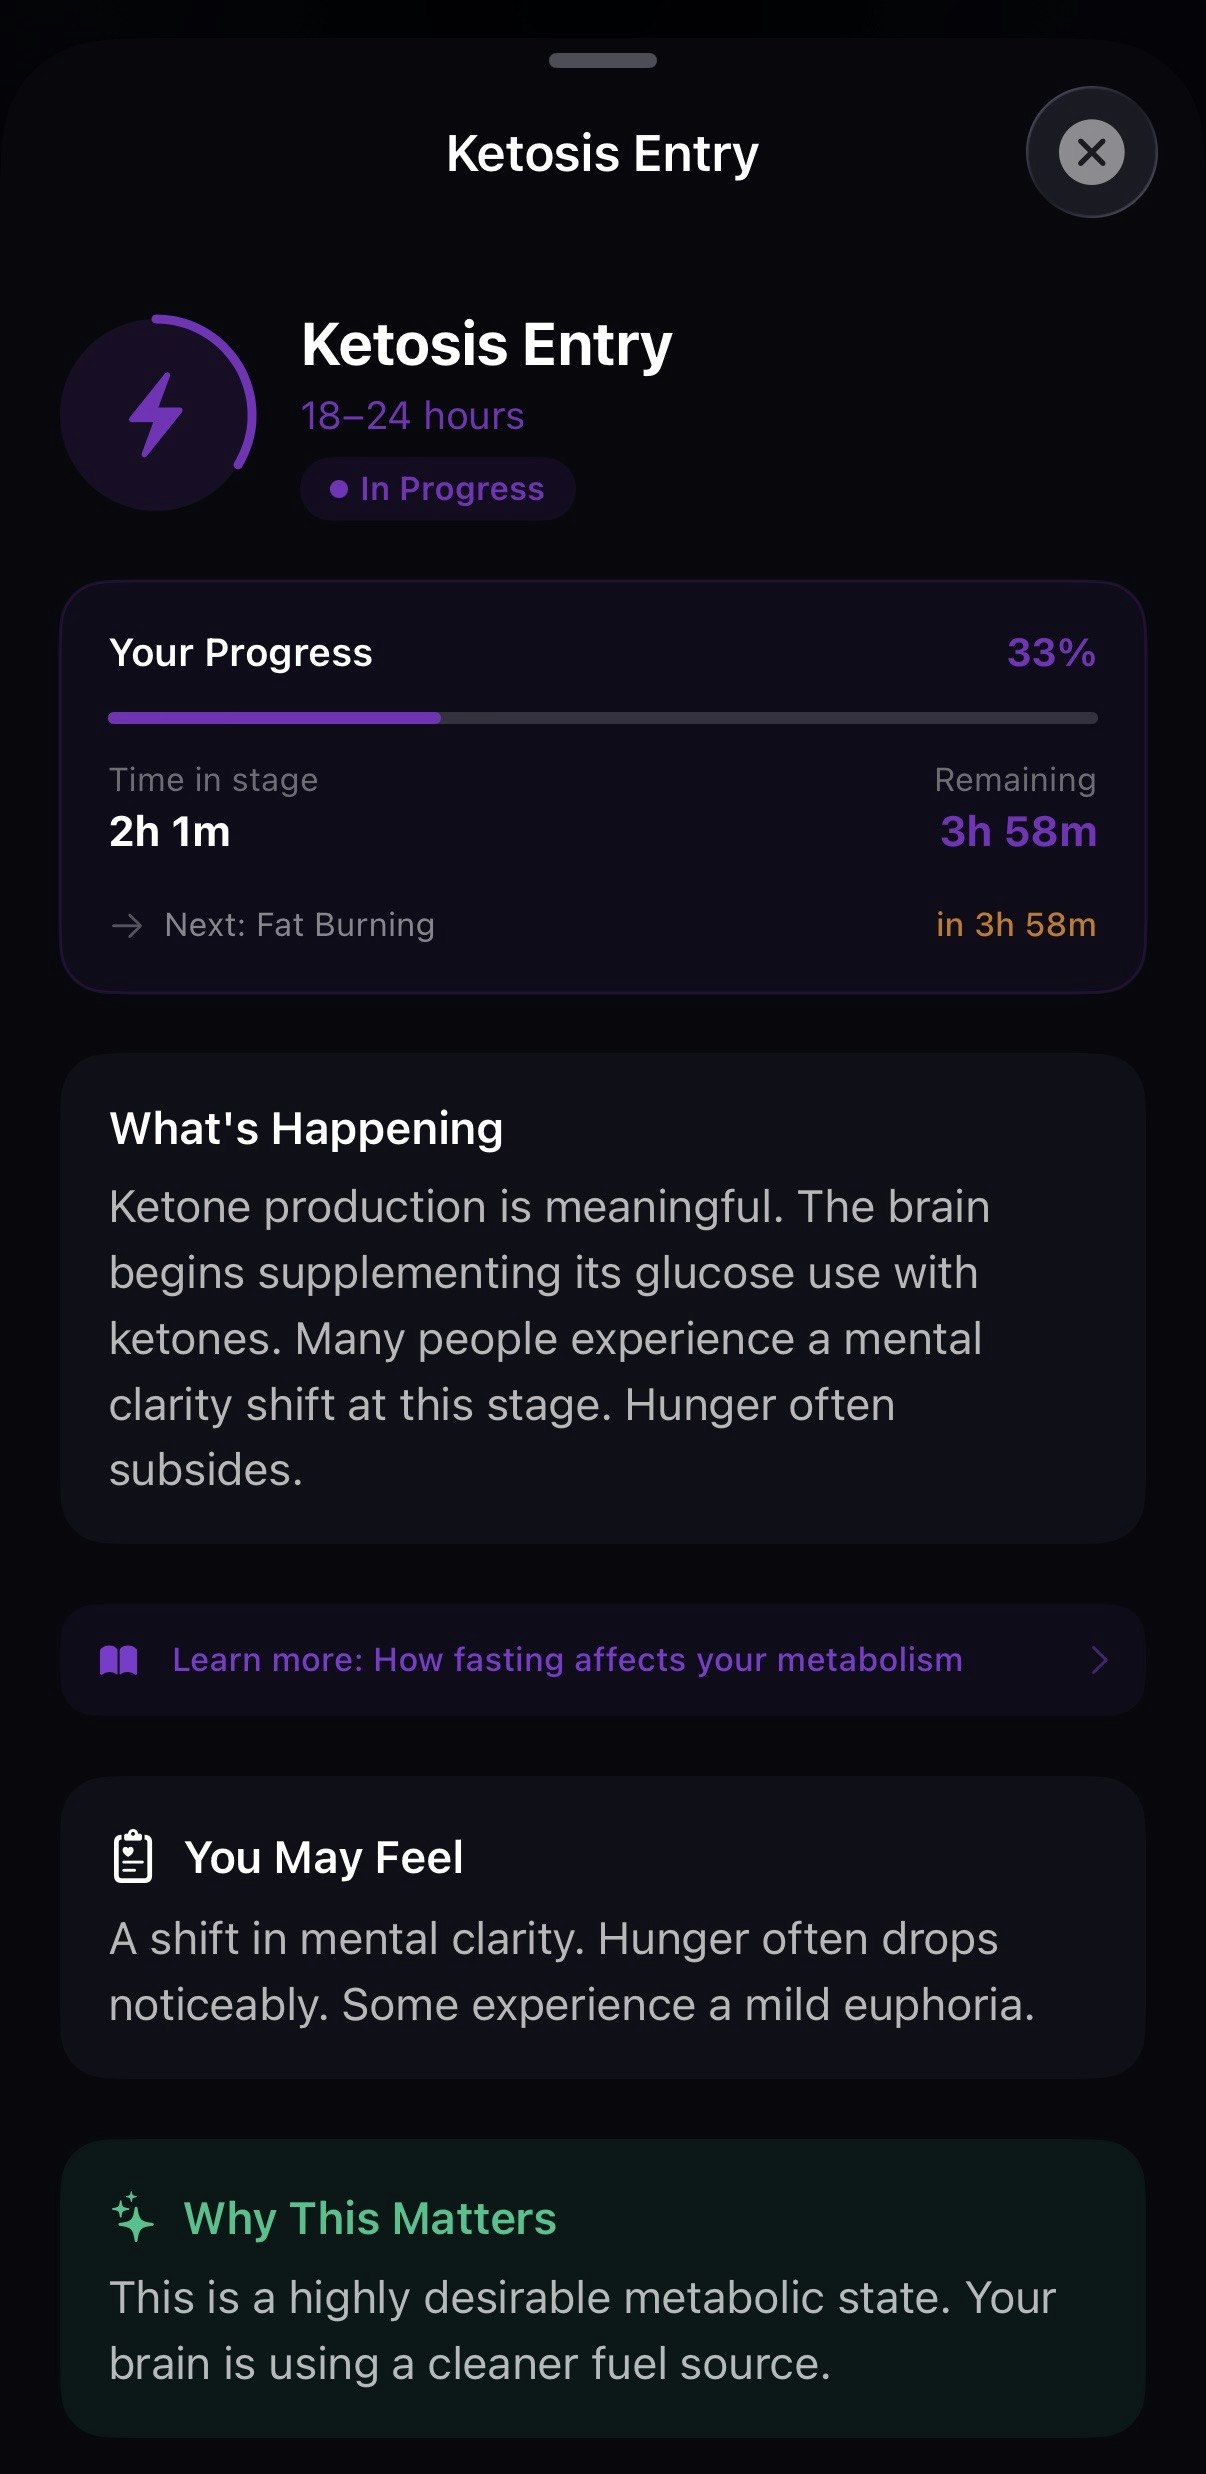This screenshot has width=1206, height=2474.
Task: Click the Why This Matters heading
Action: click(370, 2218)
